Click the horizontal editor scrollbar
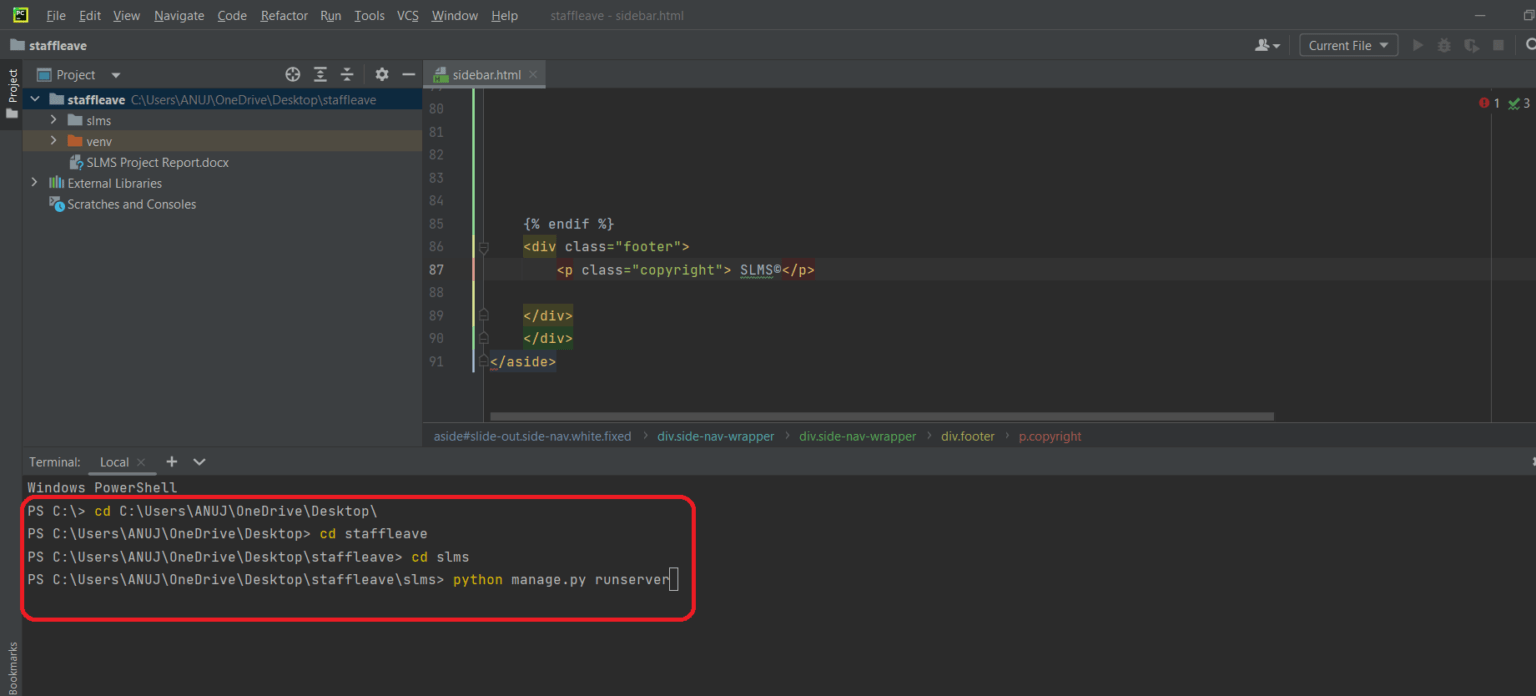Viewport: 1536px width, 696px height. pos(878,415)
